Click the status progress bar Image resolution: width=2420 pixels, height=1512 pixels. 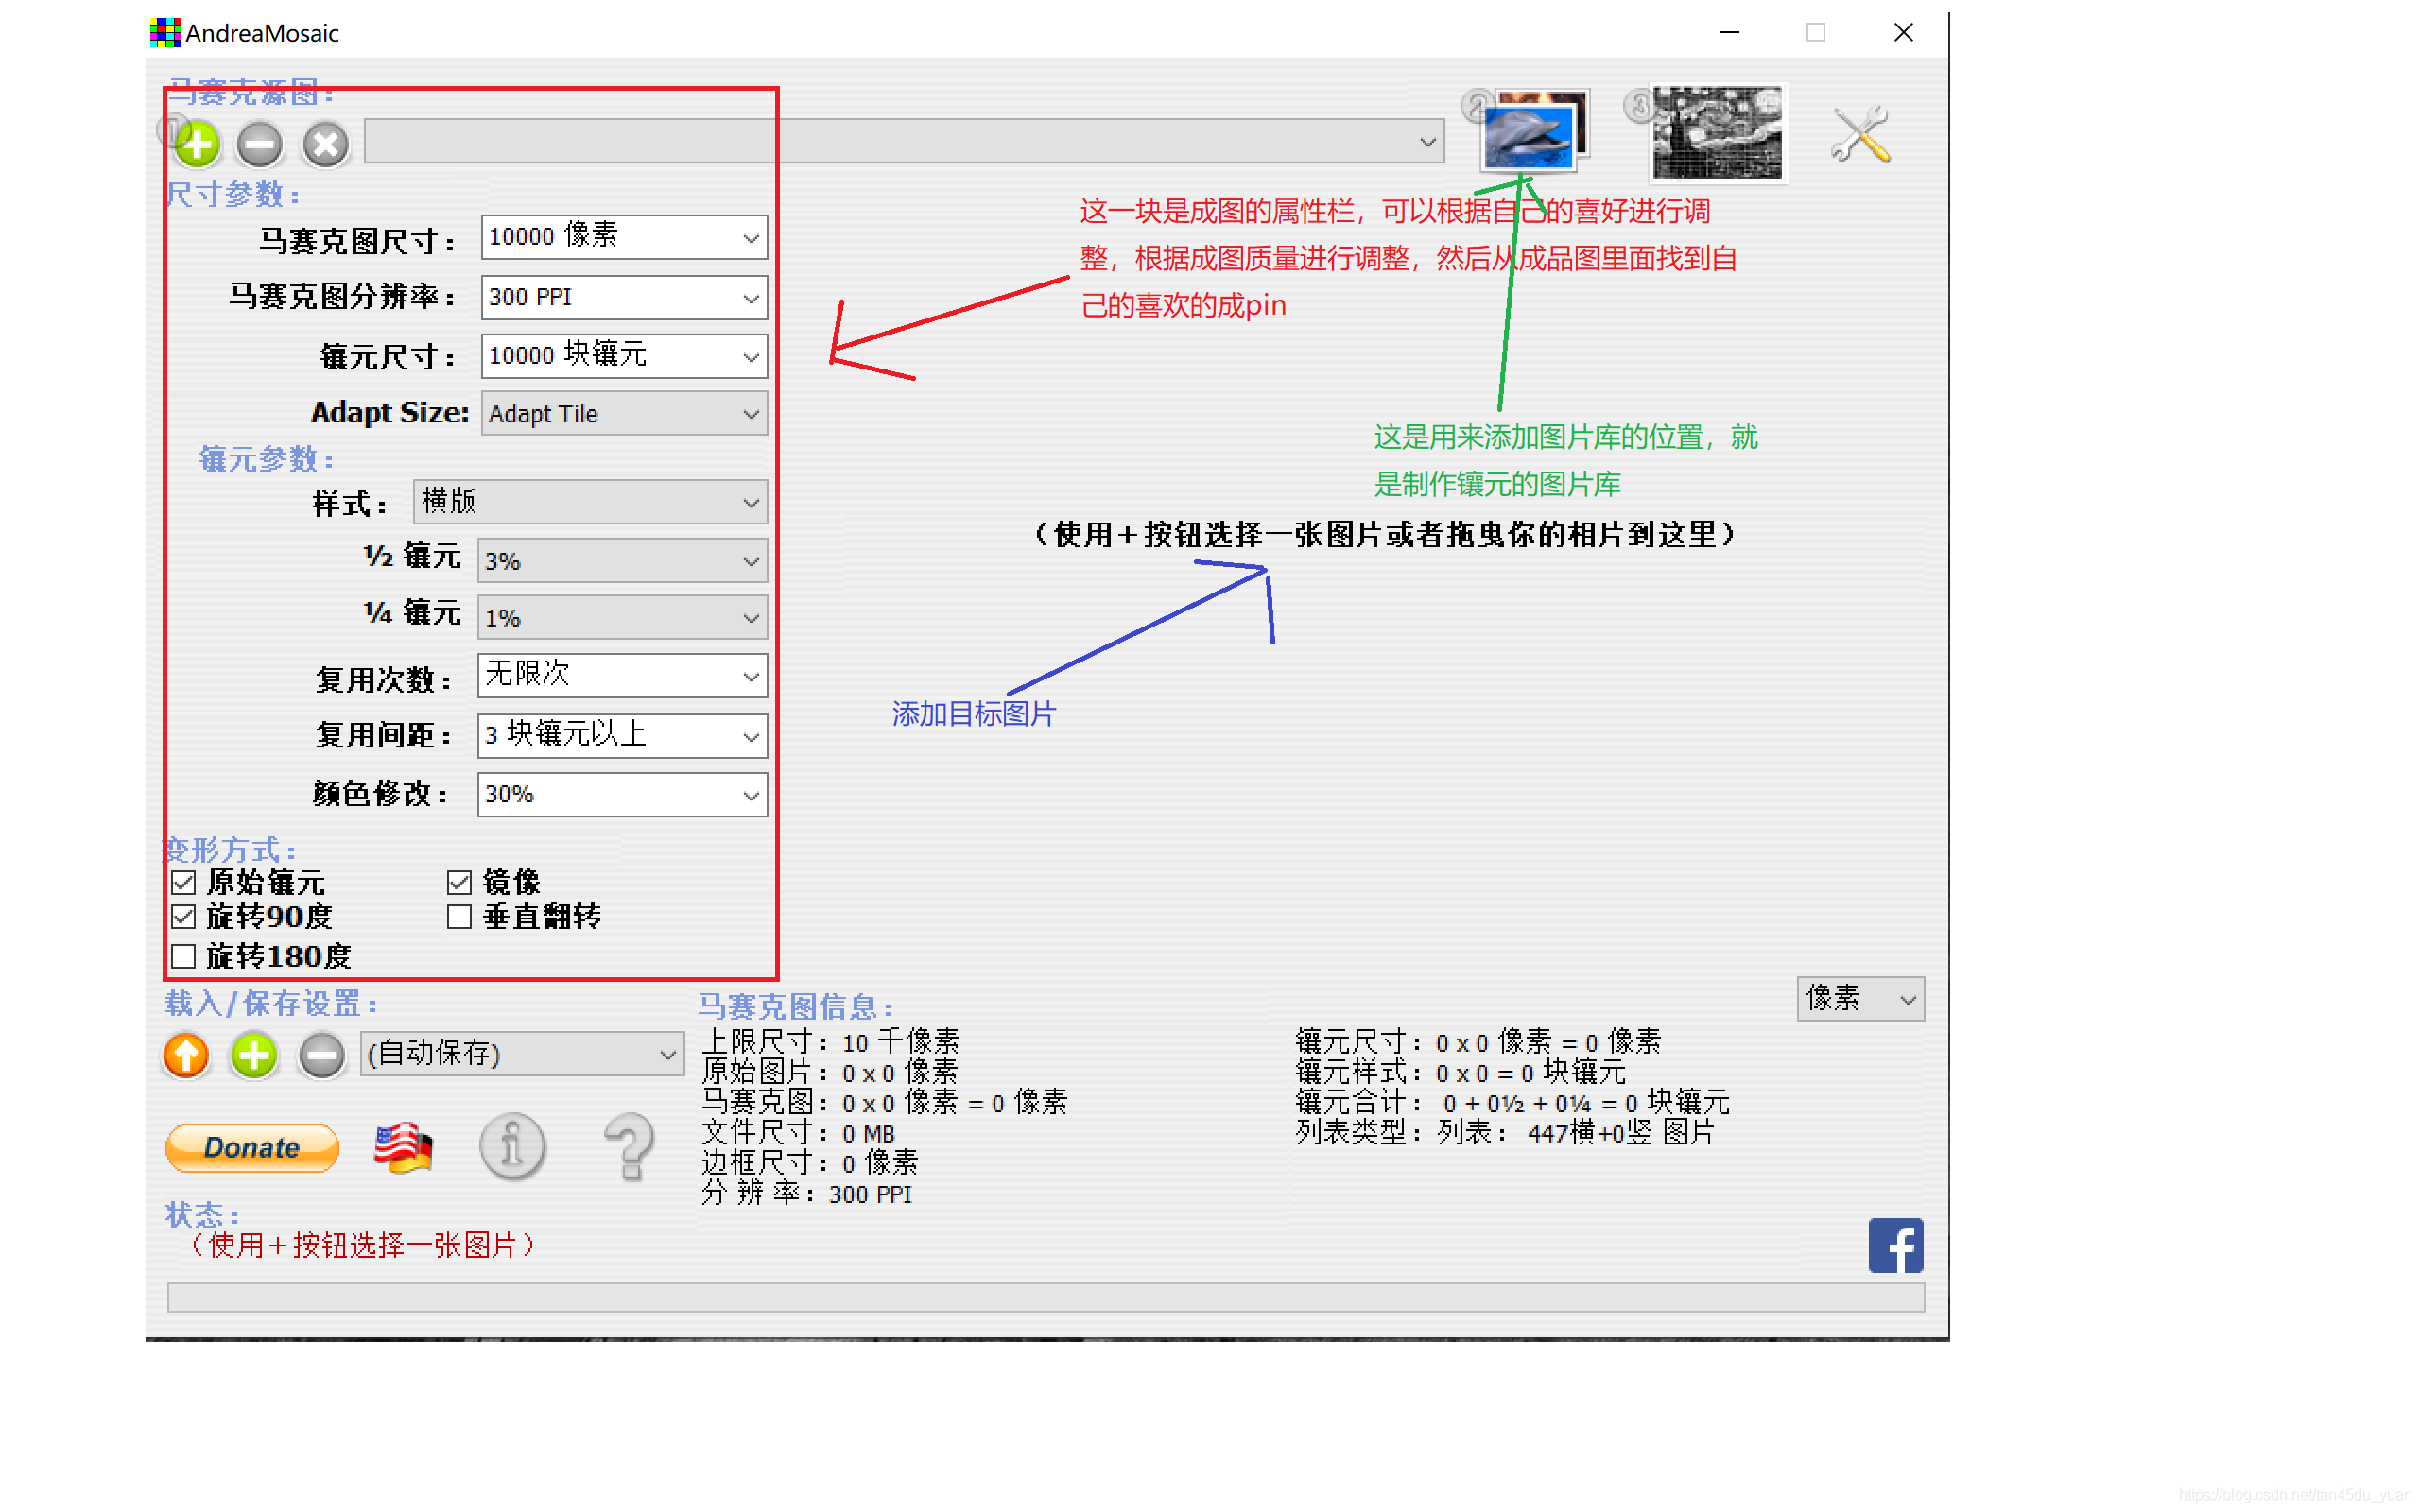click(1046, 1298)
